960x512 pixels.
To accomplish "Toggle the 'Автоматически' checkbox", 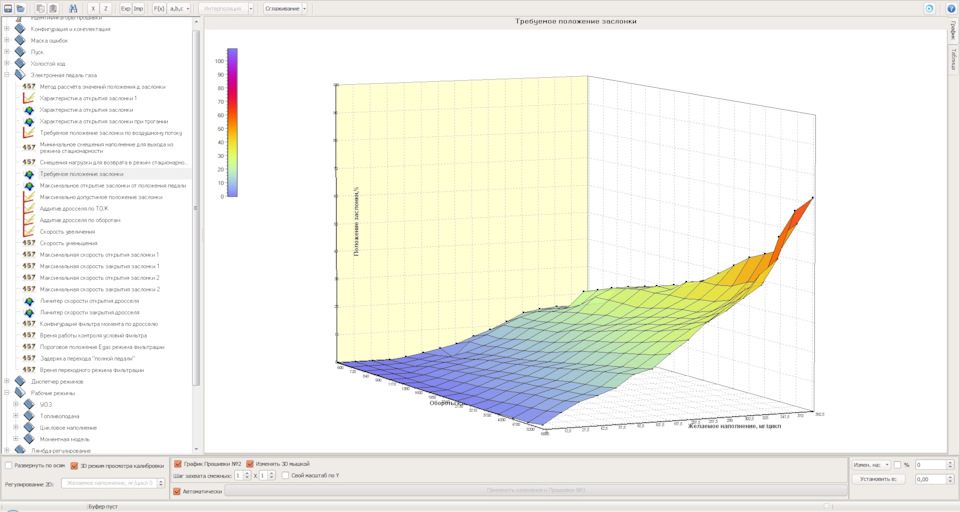I will (178, 491).
